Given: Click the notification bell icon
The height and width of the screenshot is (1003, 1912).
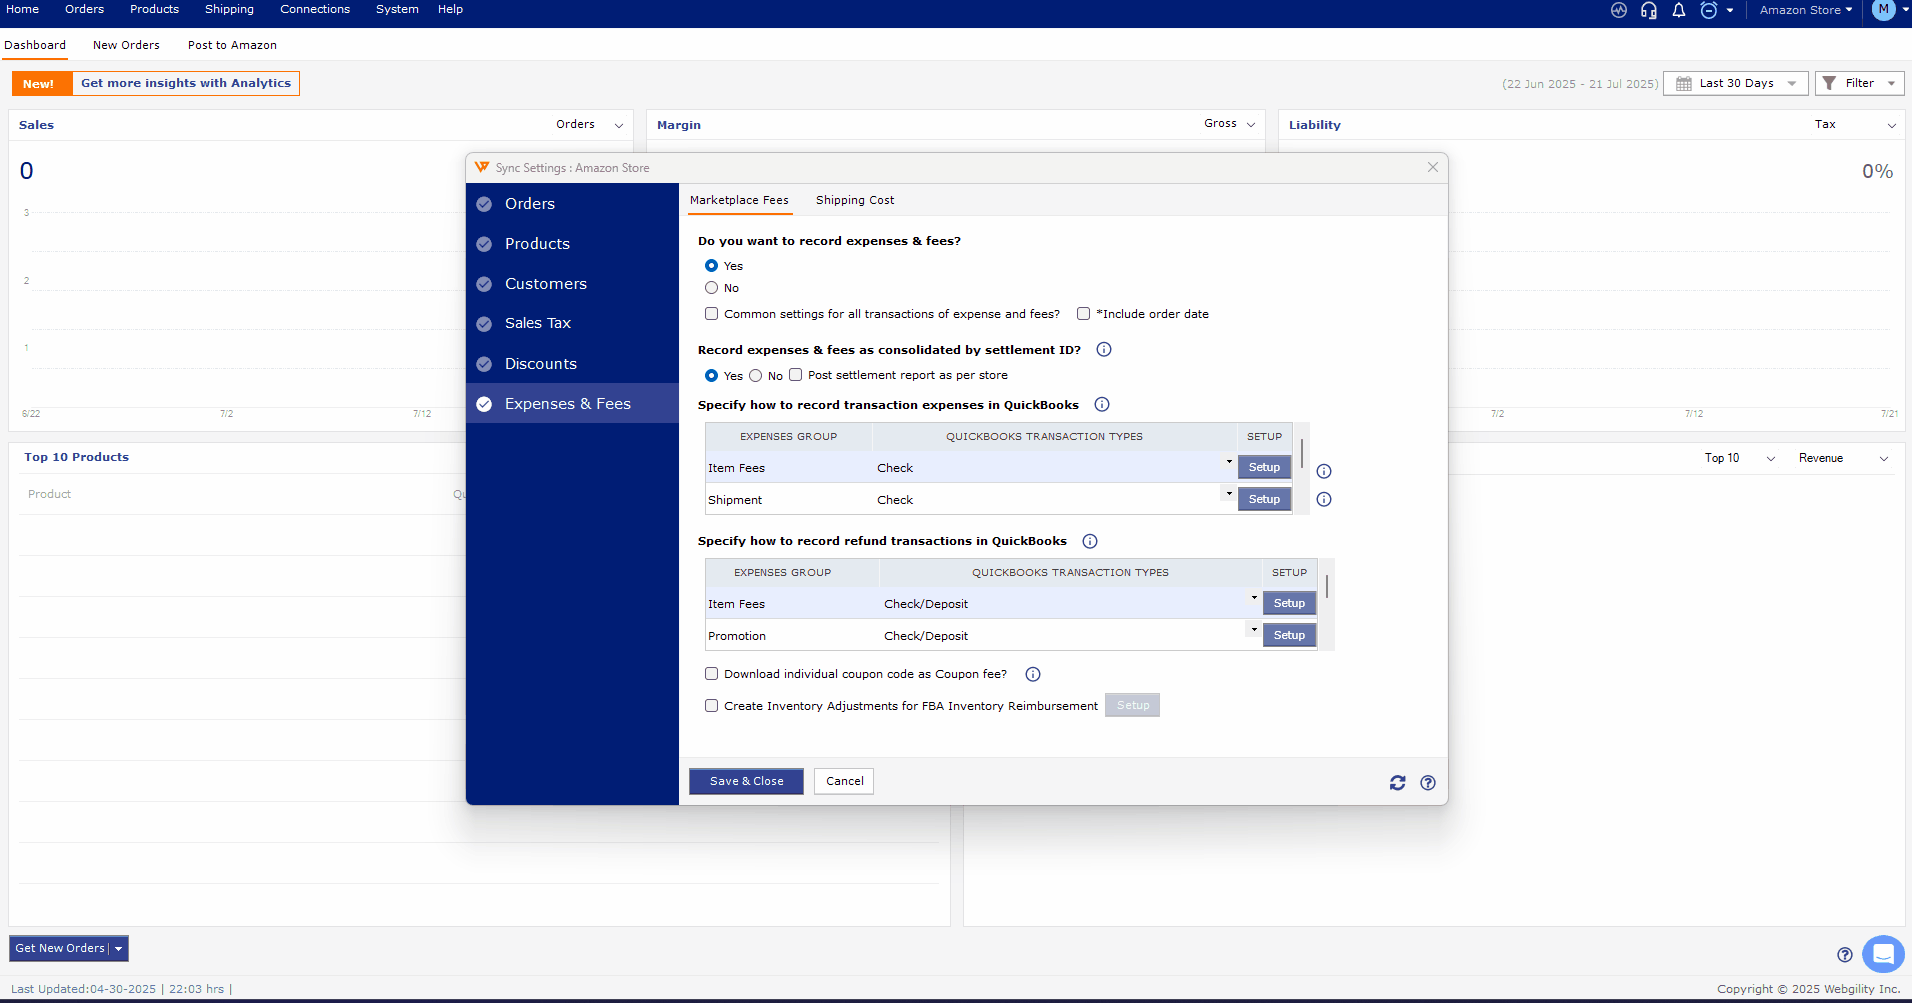Looking at the screenshot, I should [1679, 10].
